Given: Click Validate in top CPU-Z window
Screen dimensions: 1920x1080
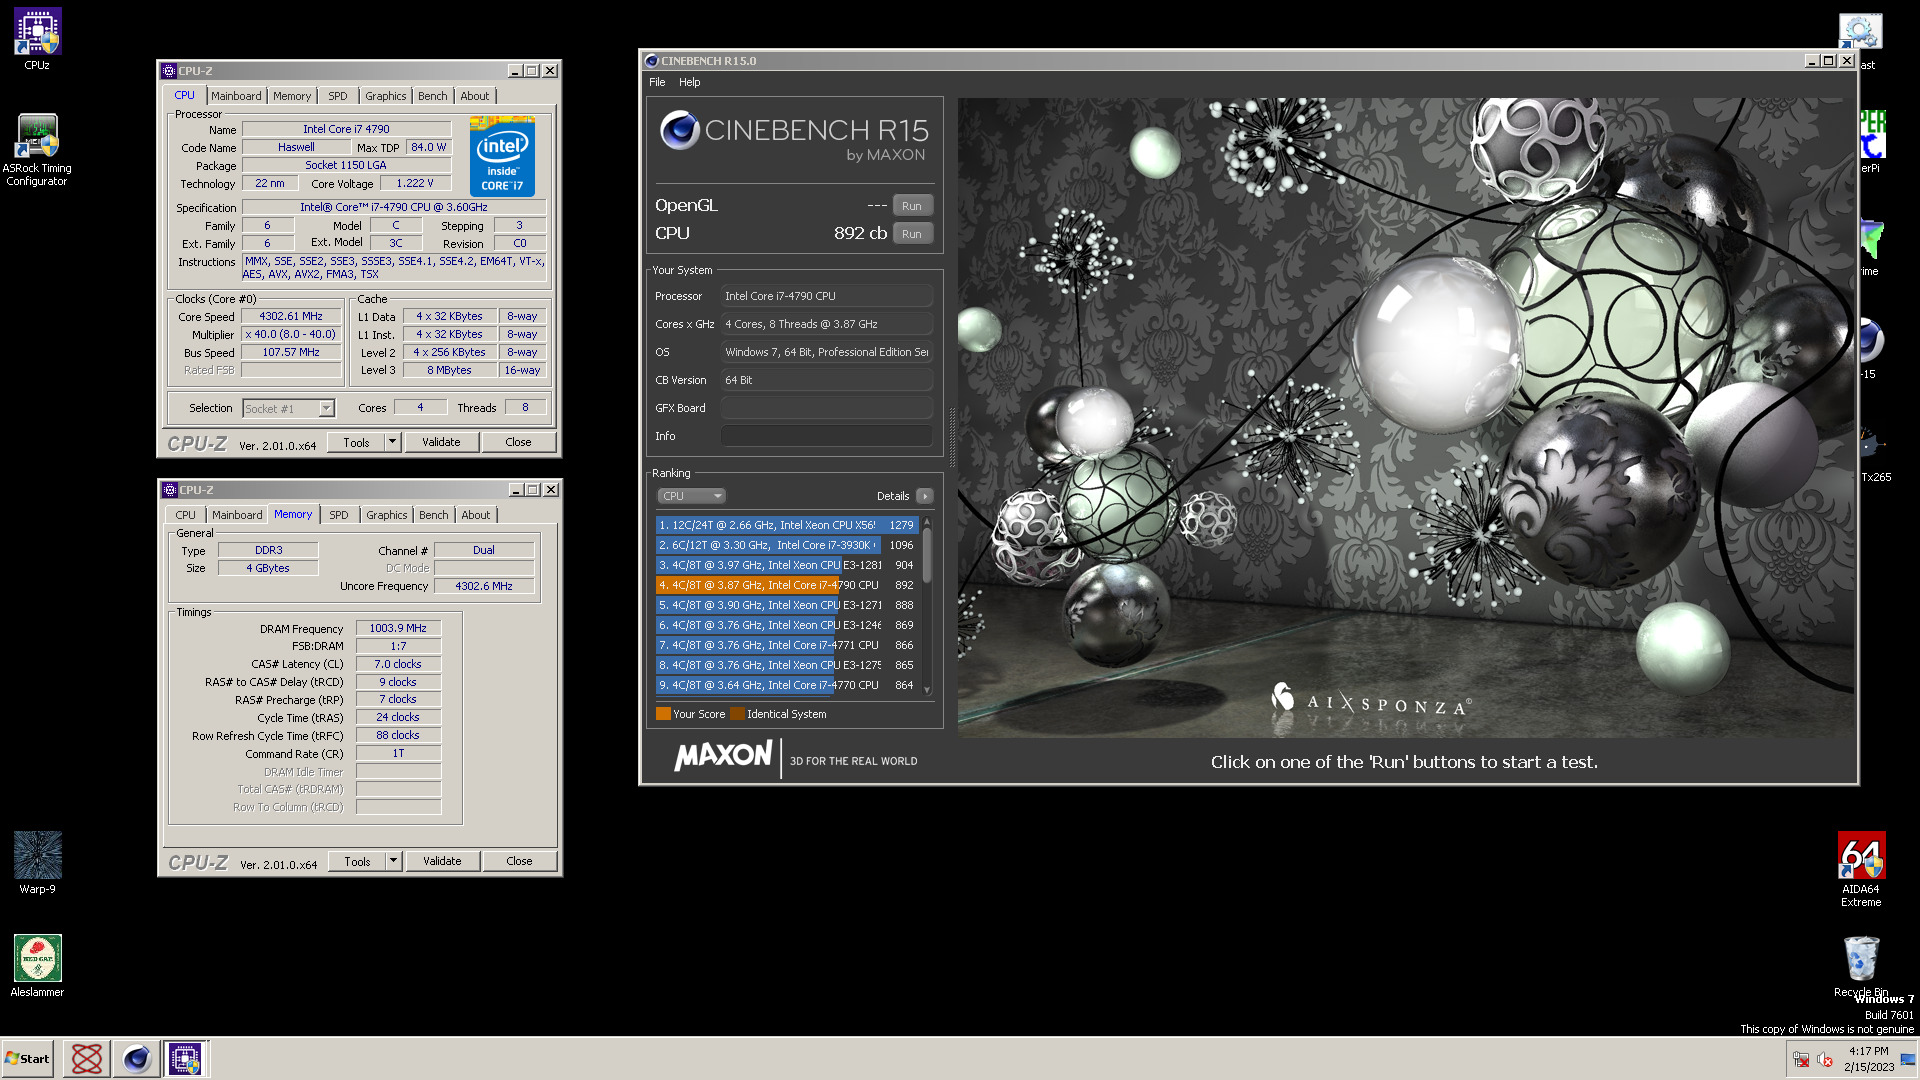Looking at the screenshot, I should click(x=441, y=442).
